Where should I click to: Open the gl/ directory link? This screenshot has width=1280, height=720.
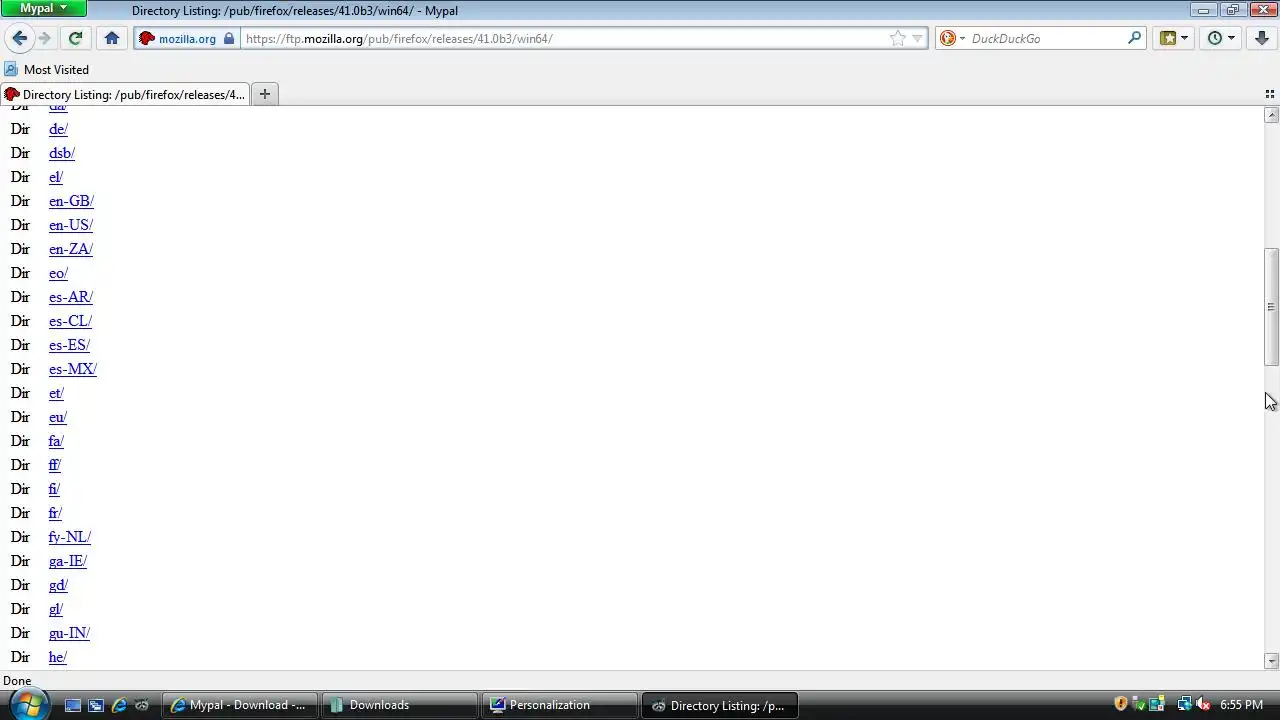pyautogui.click(x=56, y=609)
